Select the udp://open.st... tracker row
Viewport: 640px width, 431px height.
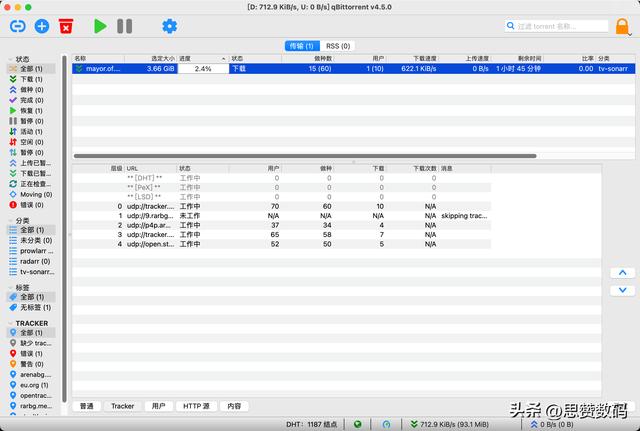(x=281, y=244)
